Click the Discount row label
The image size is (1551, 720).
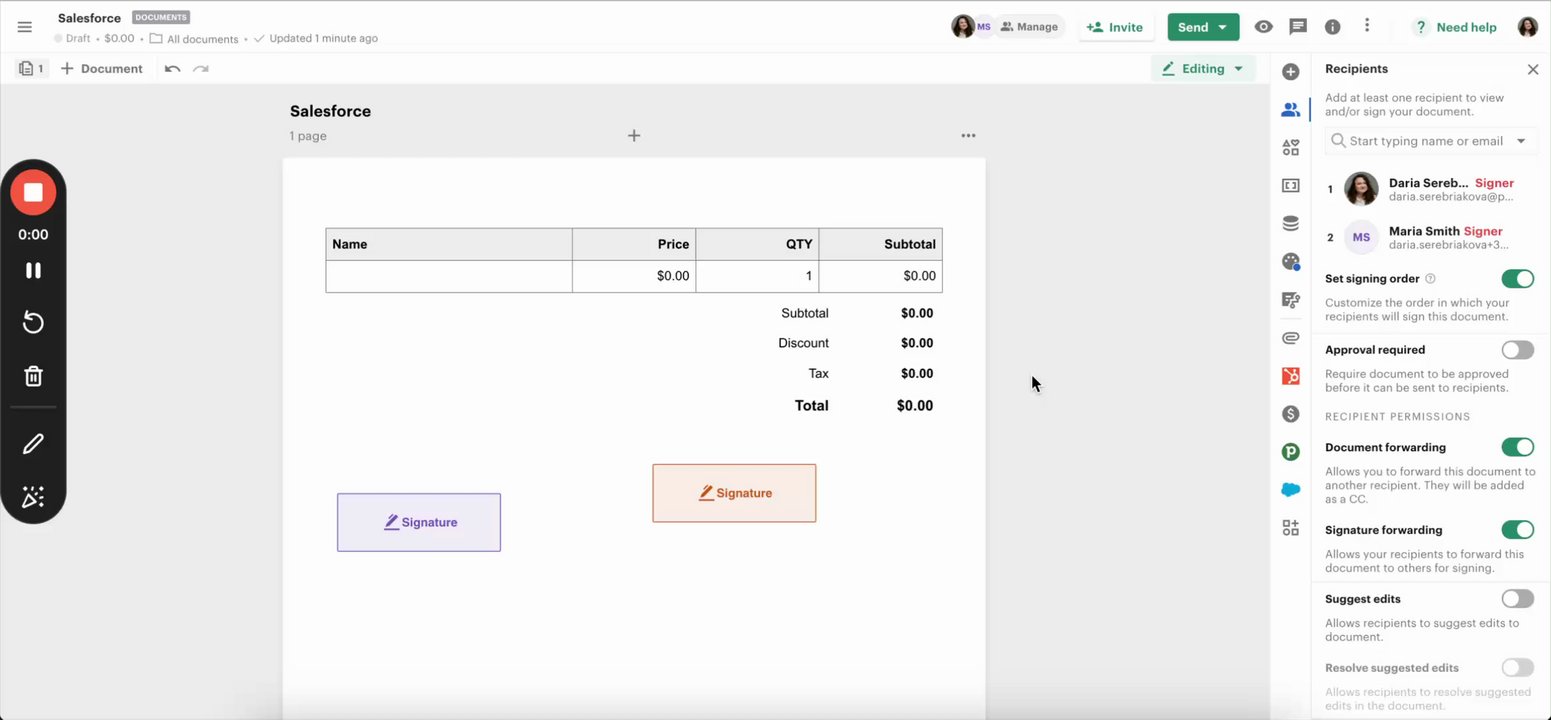click(x=803, y=343)
